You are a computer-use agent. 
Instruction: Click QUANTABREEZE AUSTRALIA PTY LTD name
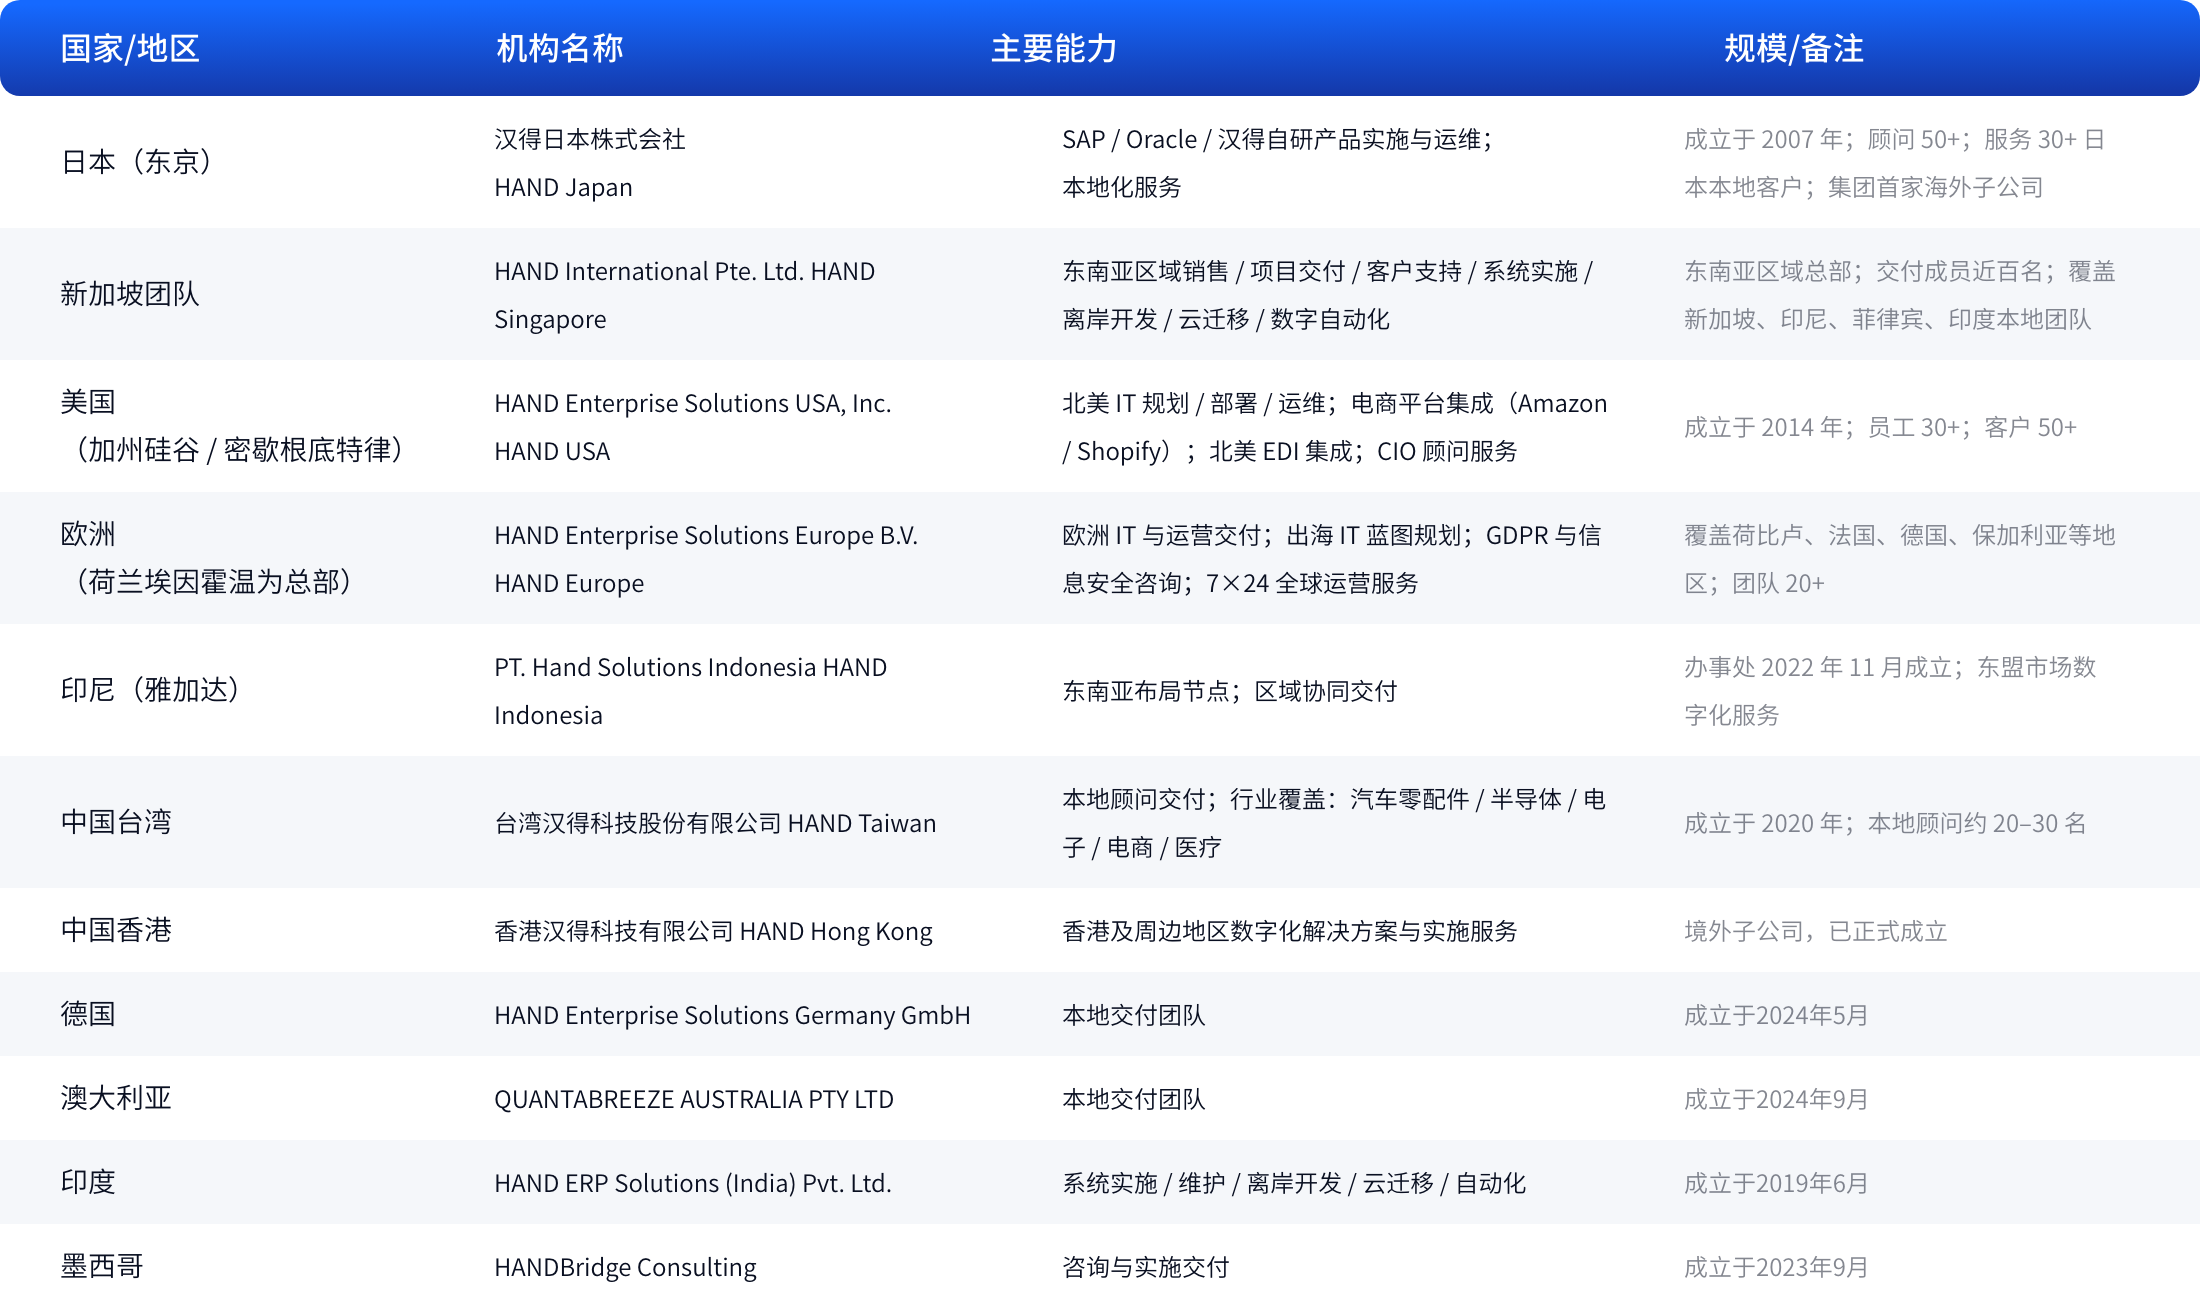(694, 1100)
